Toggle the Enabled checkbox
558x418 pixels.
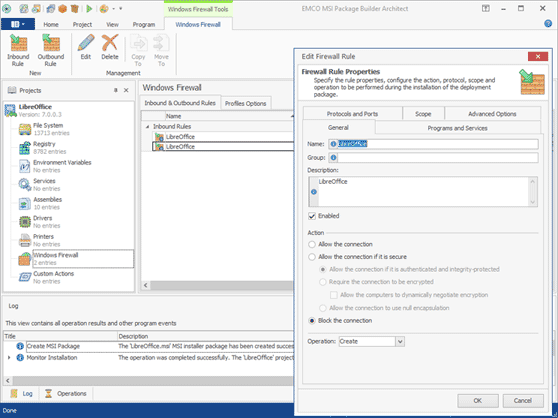pos(312,216)
